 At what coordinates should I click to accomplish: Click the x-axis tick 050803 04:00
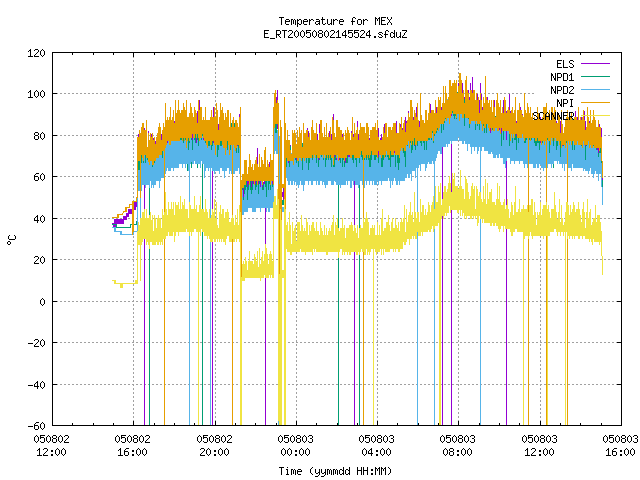[x=376, y=446]
